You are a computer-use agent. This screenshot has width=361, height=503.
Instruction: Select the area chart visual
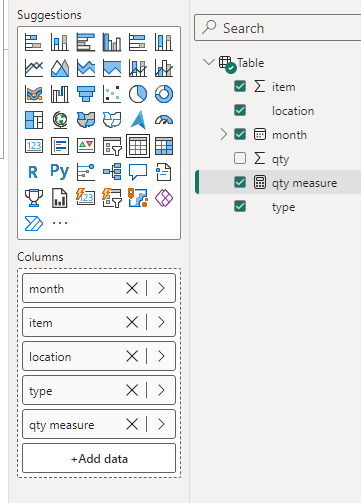click(60, 68)
